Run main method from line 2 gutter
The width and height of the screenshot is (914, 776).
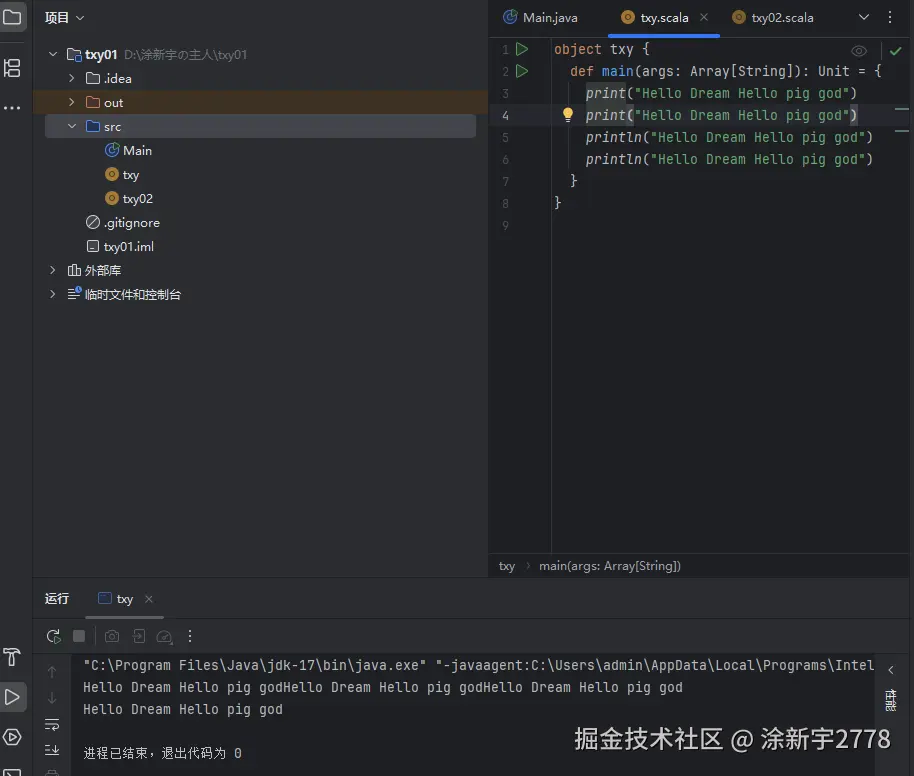coord(522,71)
